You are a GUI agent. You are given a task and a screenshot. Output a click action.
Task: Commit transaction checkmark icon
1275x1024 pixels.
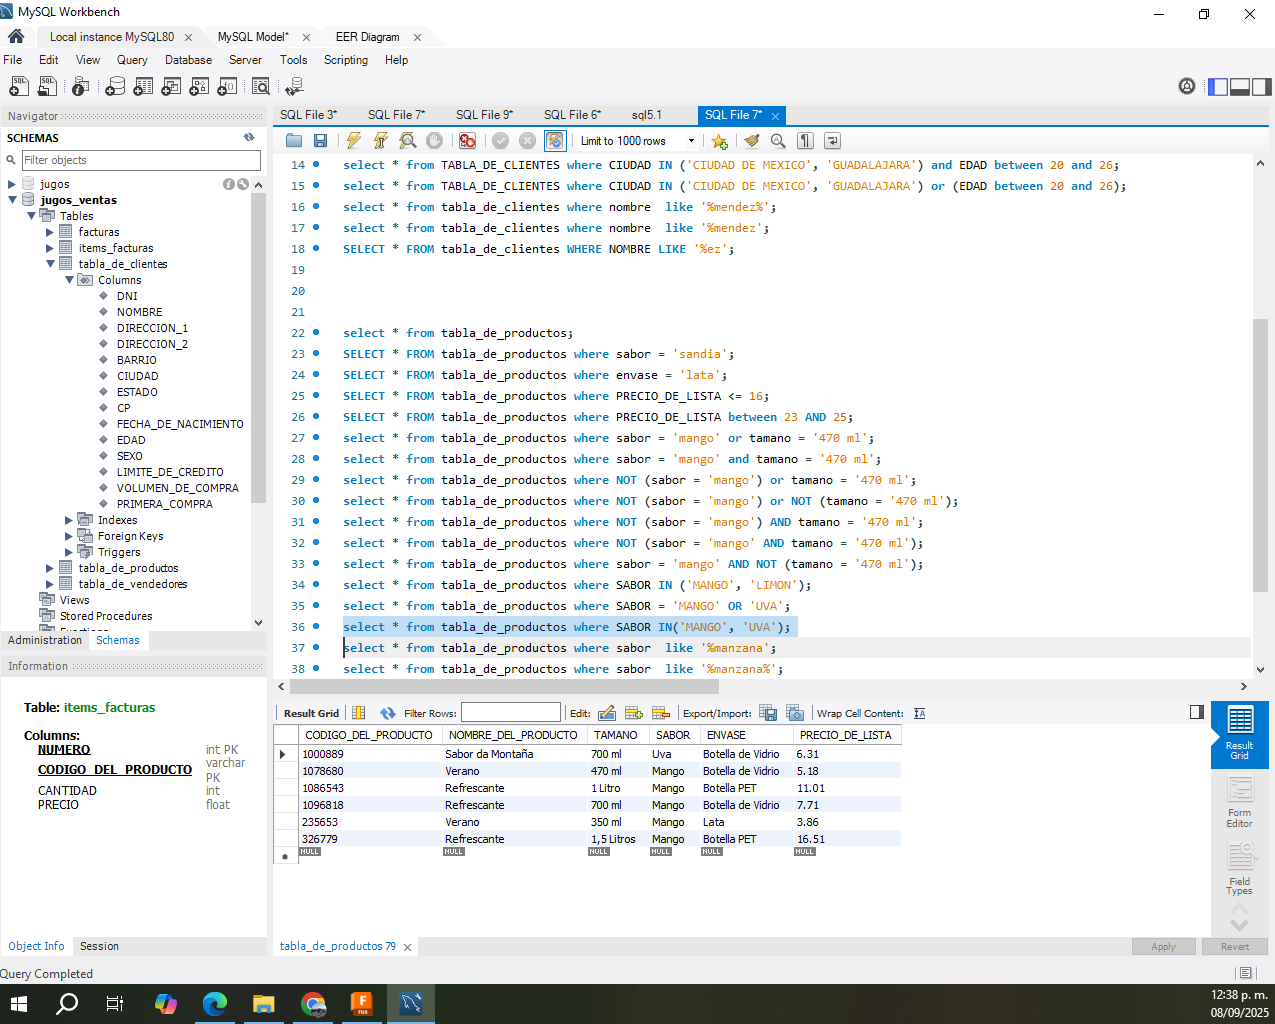(x=501, y=141)
